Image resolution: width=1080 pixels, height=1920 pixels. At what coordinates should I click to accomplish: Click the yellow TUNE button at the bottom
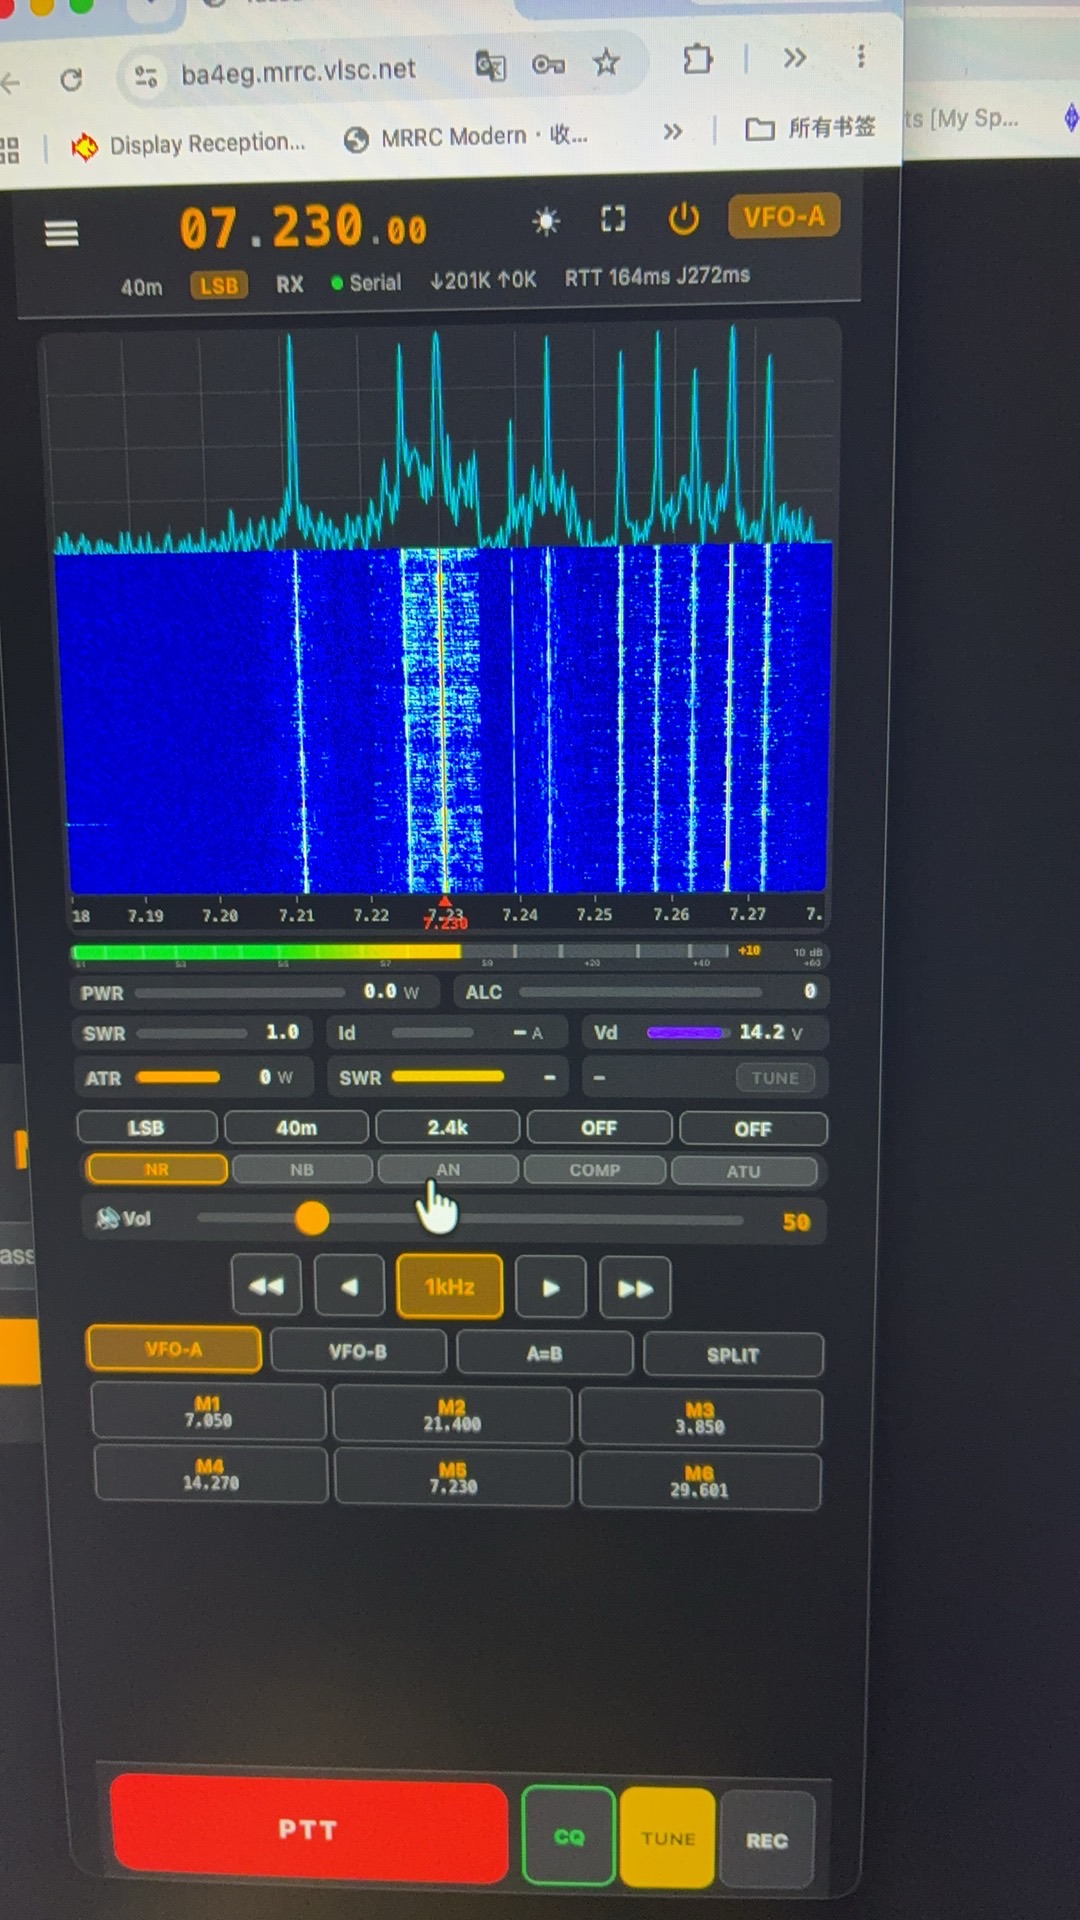(668, 1838)
